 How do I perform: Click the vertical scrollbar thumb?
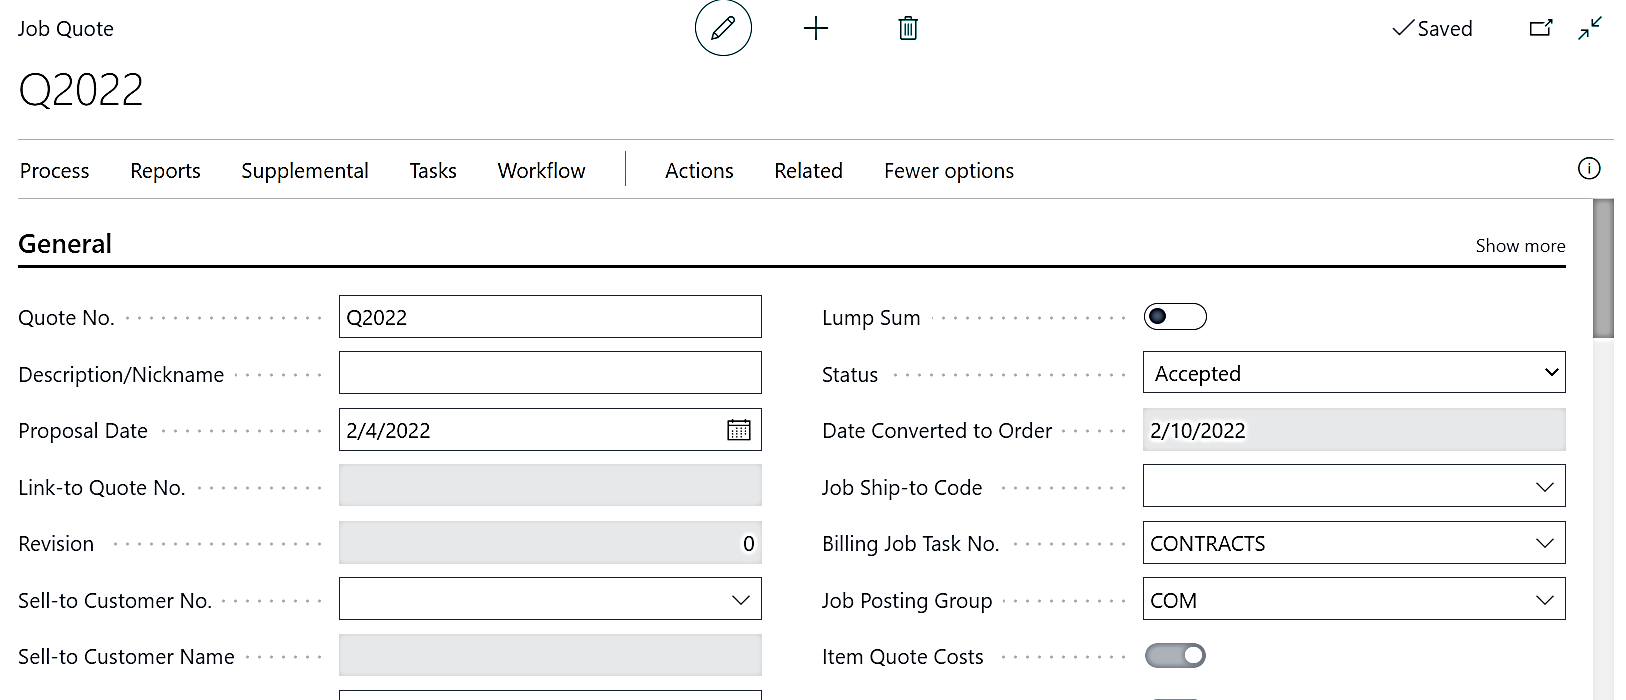tap(1603, 268)
